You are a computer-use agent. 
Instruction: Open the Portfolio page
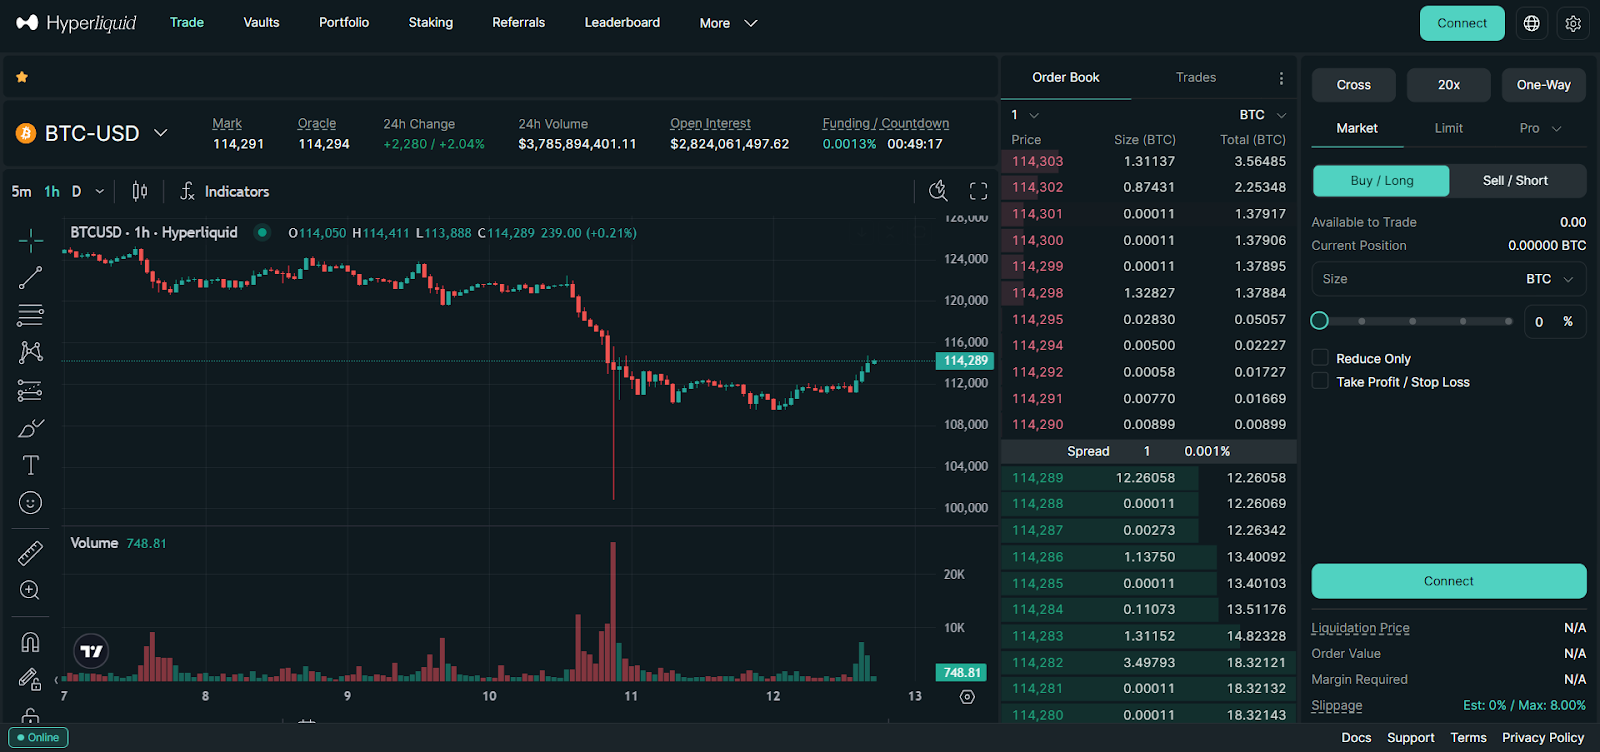[344, 22]
